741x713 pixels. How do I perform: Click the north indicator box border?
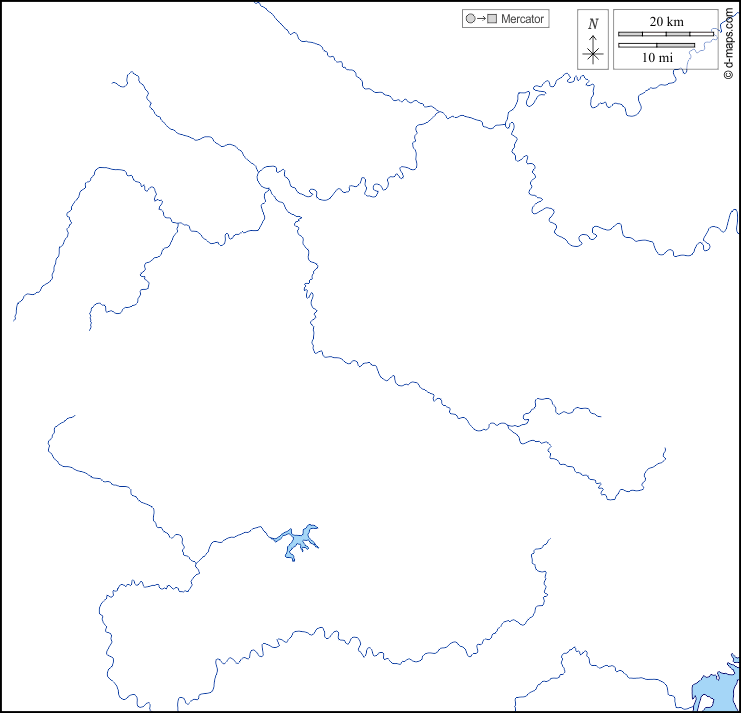point(579,40)
